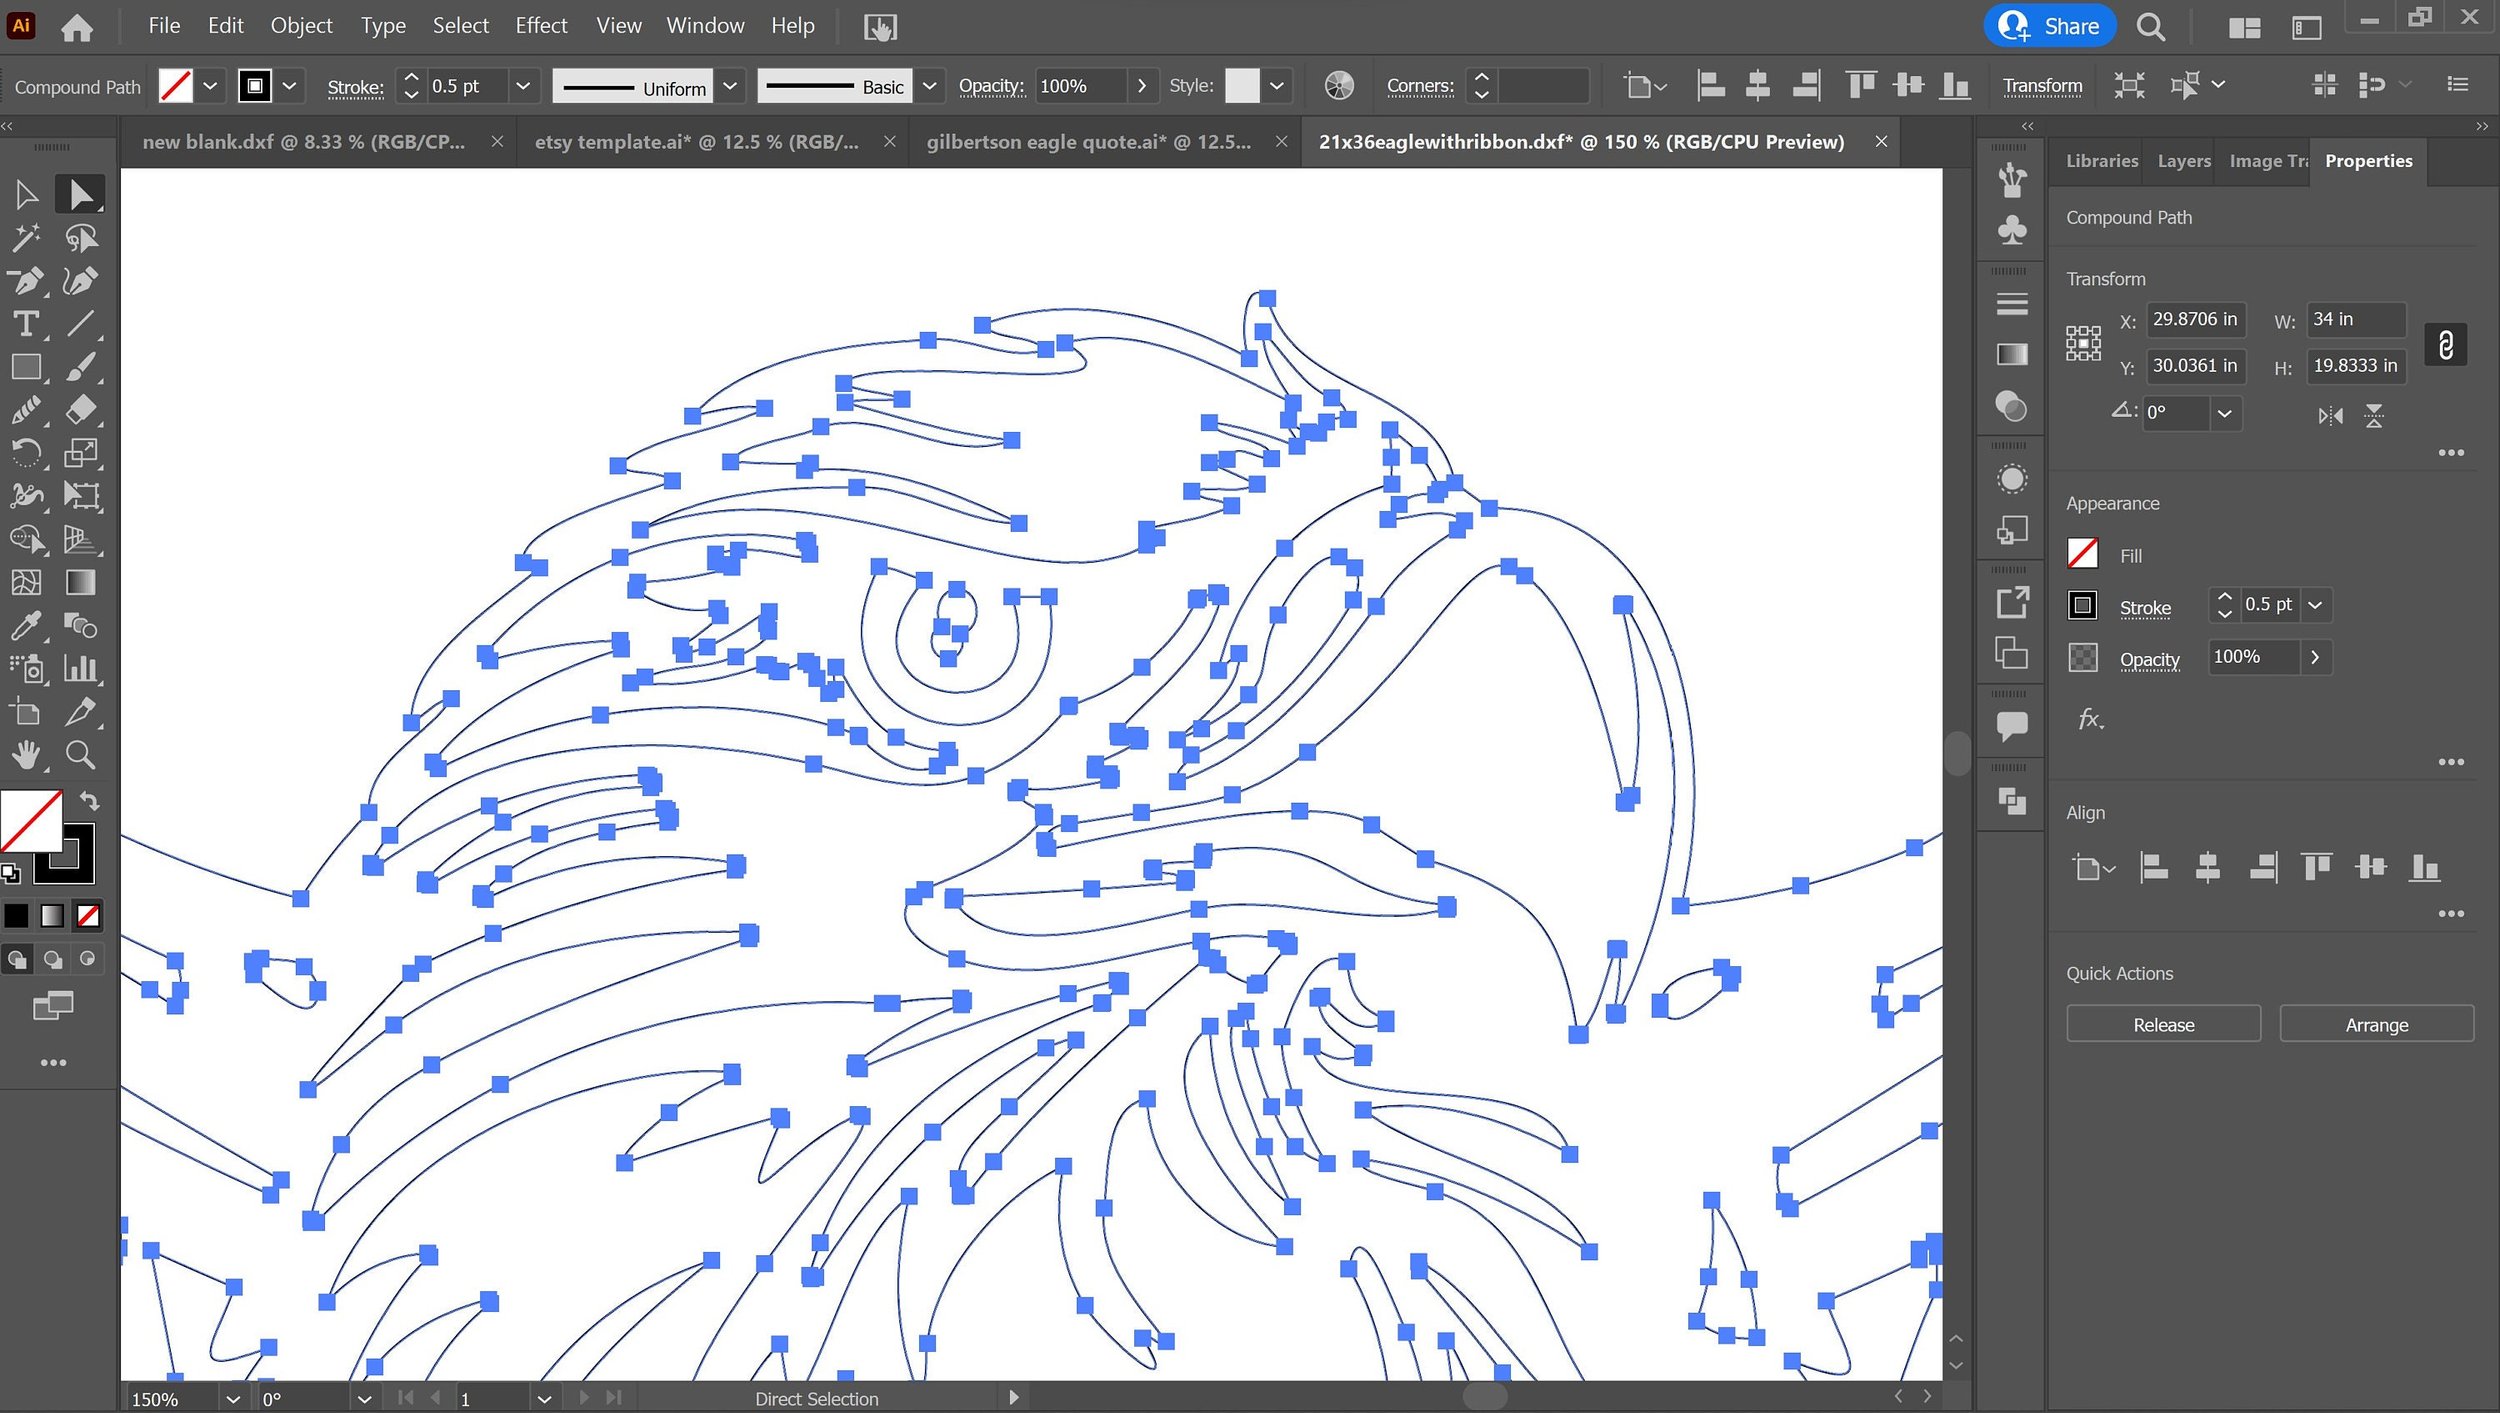Select the Hand tool

27,755
